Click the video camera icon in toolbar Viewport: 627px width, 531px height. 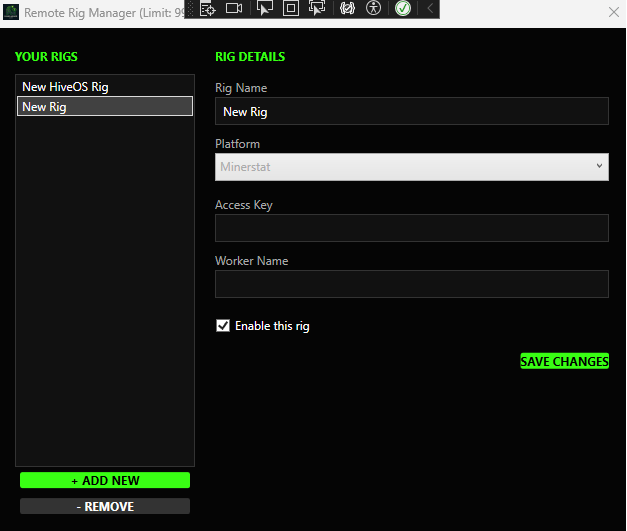tap(234, 8)
